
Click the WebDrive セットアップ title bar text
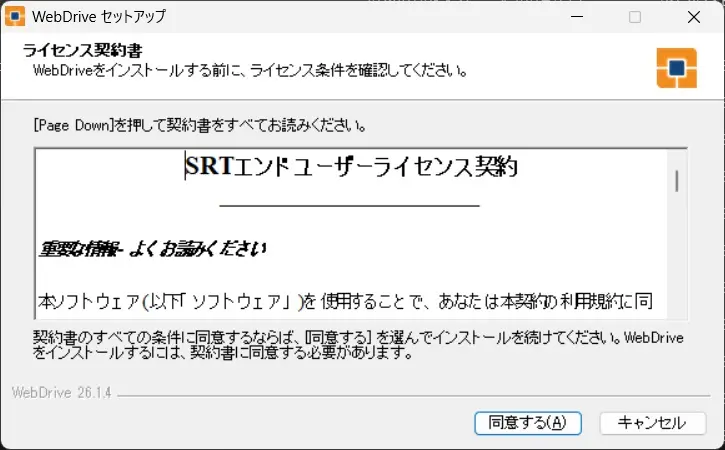point(99,17)
